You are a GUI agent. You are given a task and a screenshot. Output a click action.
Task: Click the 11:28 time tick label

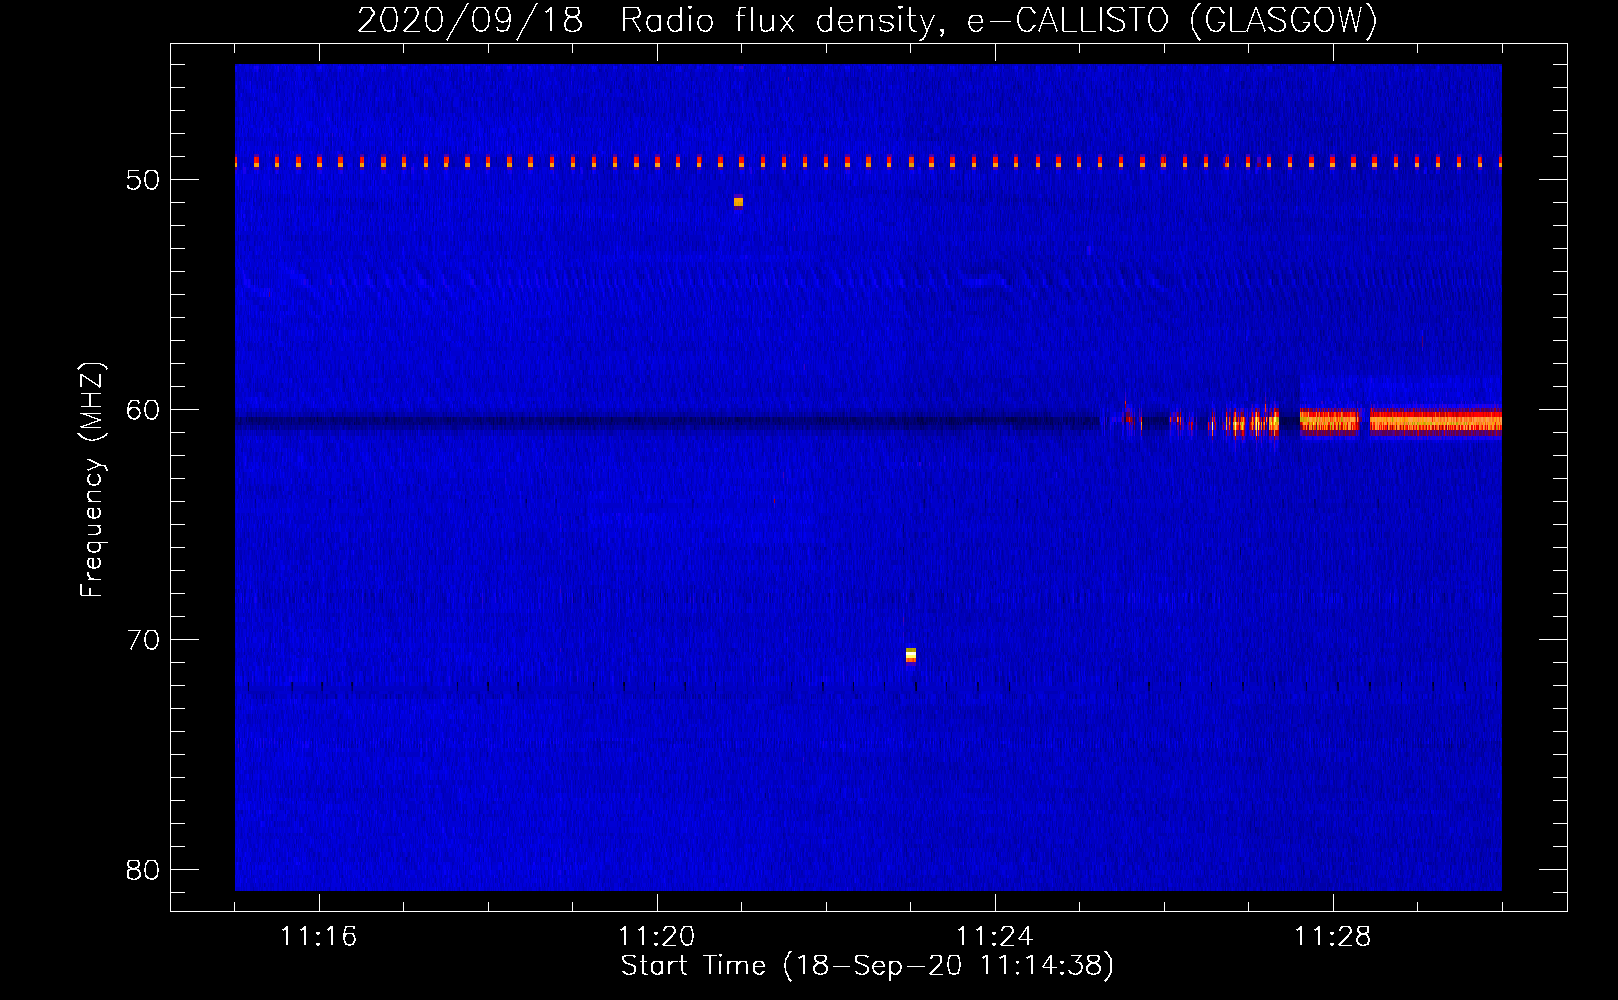coord(1332,937)
